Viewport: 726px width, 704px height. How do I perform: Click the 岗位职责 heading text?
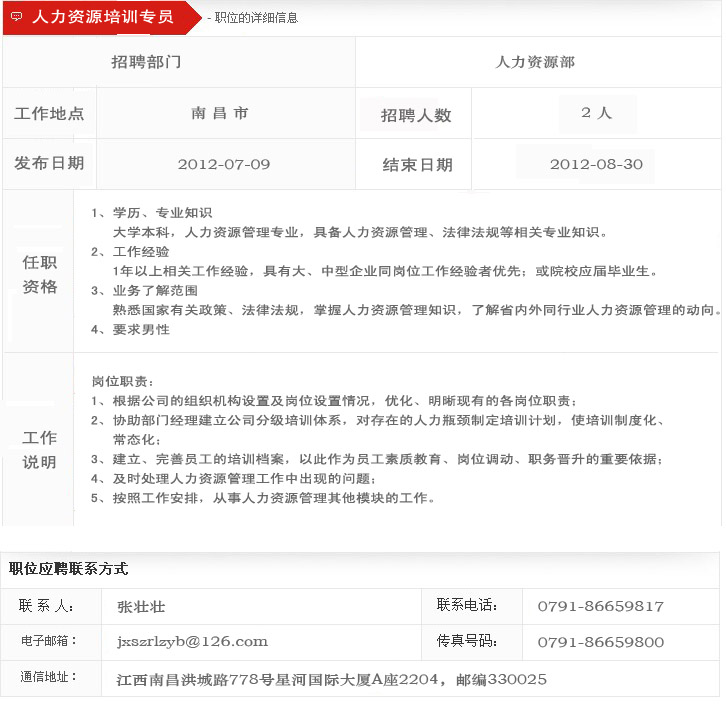(123, 381)
